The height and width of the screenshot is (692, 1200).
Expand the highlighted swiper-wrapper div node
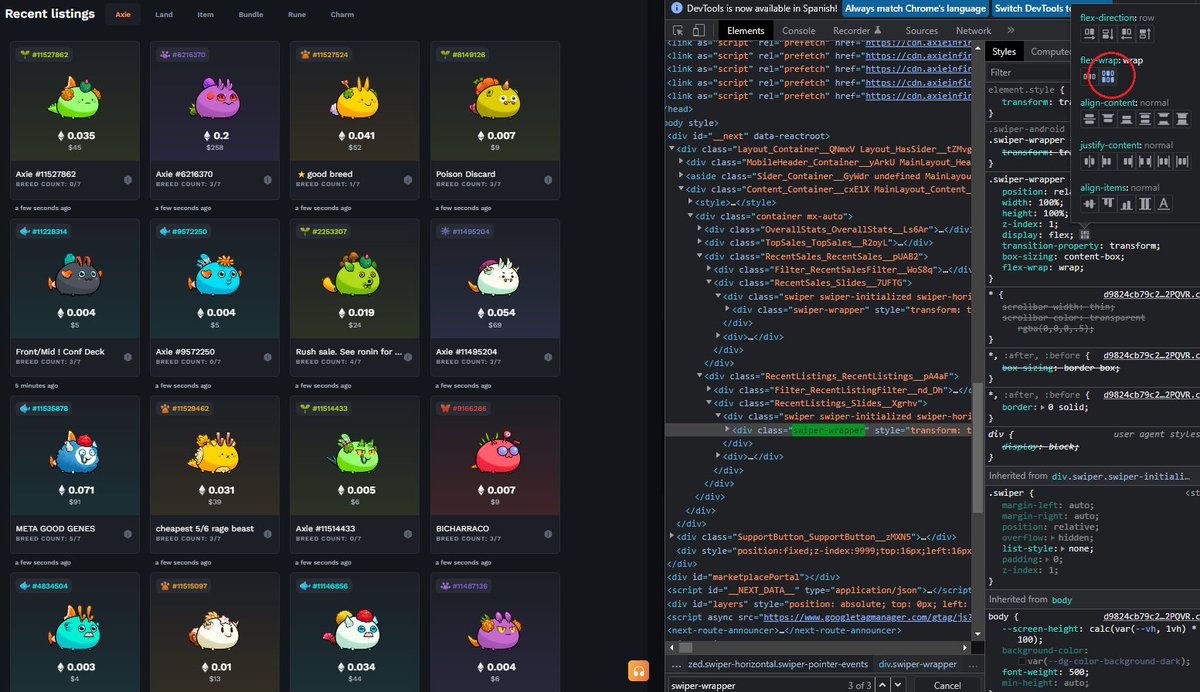click(x=727, y=430)
